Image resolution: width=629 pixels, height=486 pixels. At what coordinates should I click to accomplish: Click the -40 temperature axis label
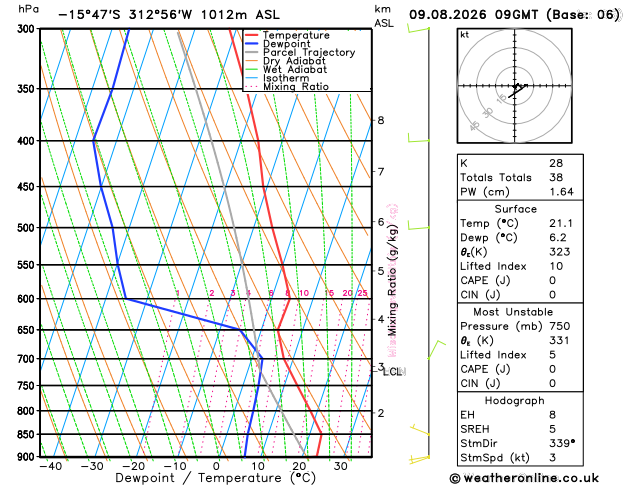(51, 466)
